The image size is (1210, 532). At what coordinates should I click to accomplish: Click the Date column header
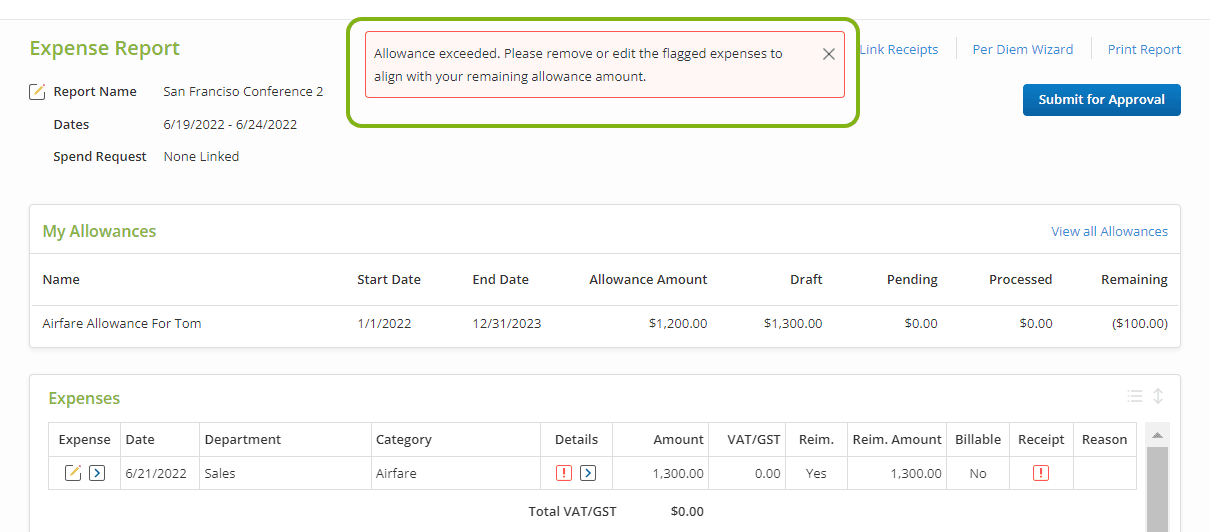coord(140,439)
